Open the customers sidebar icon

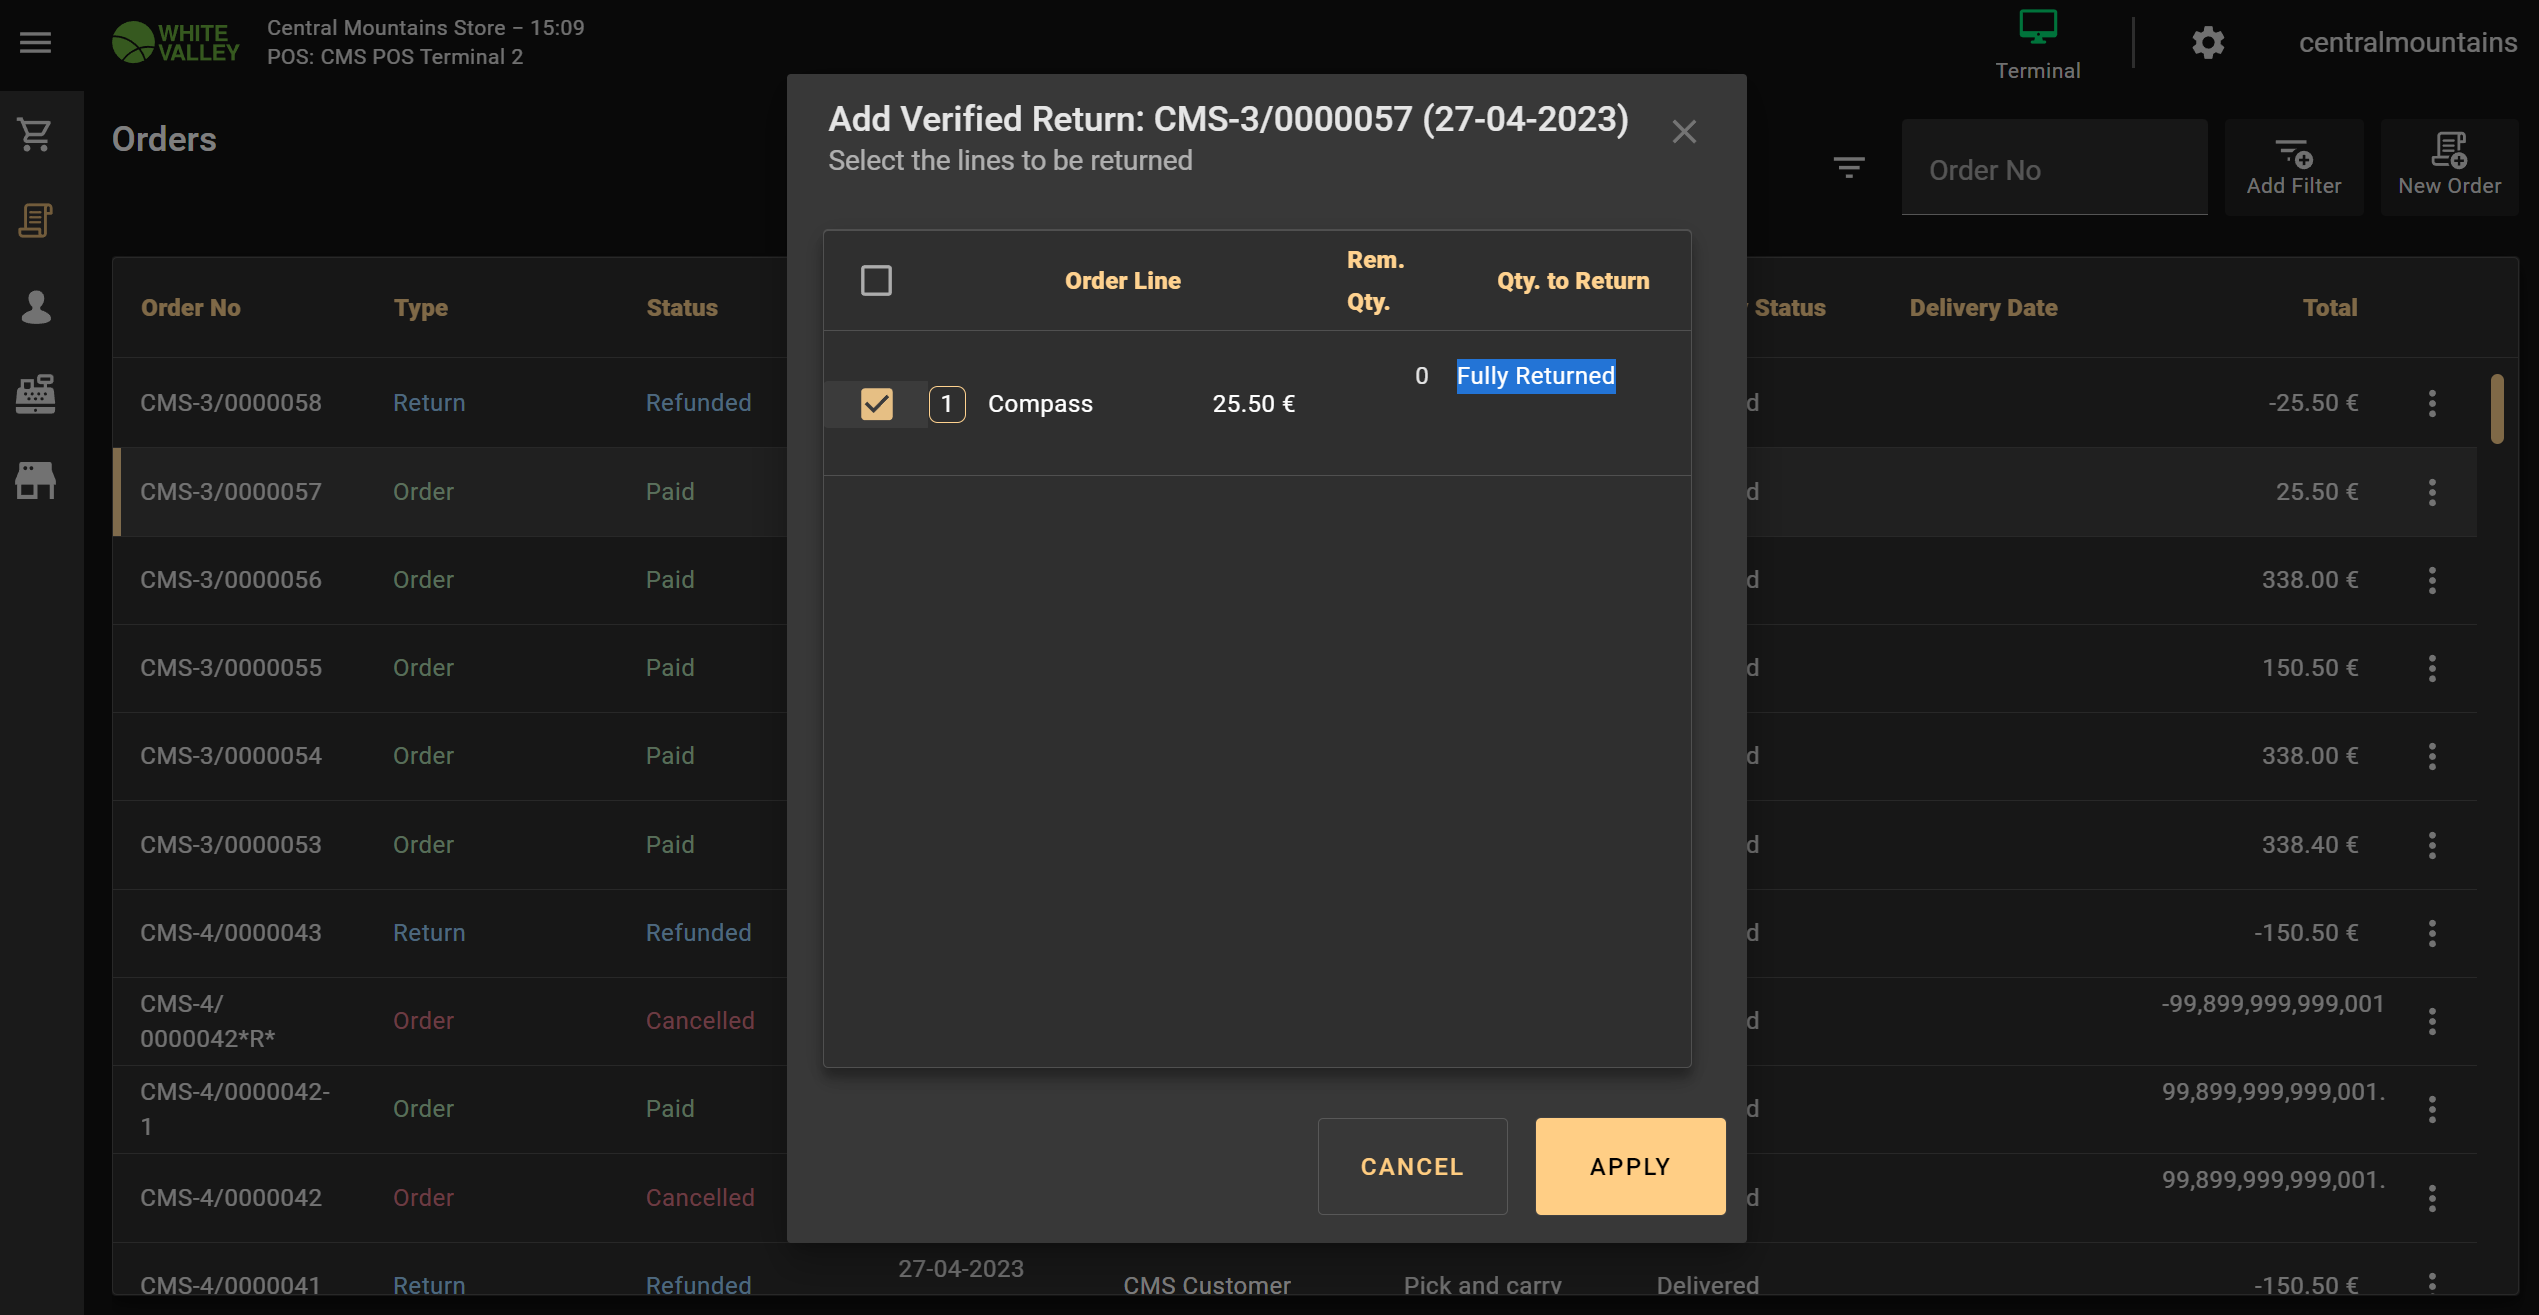[x=36, y=307]
